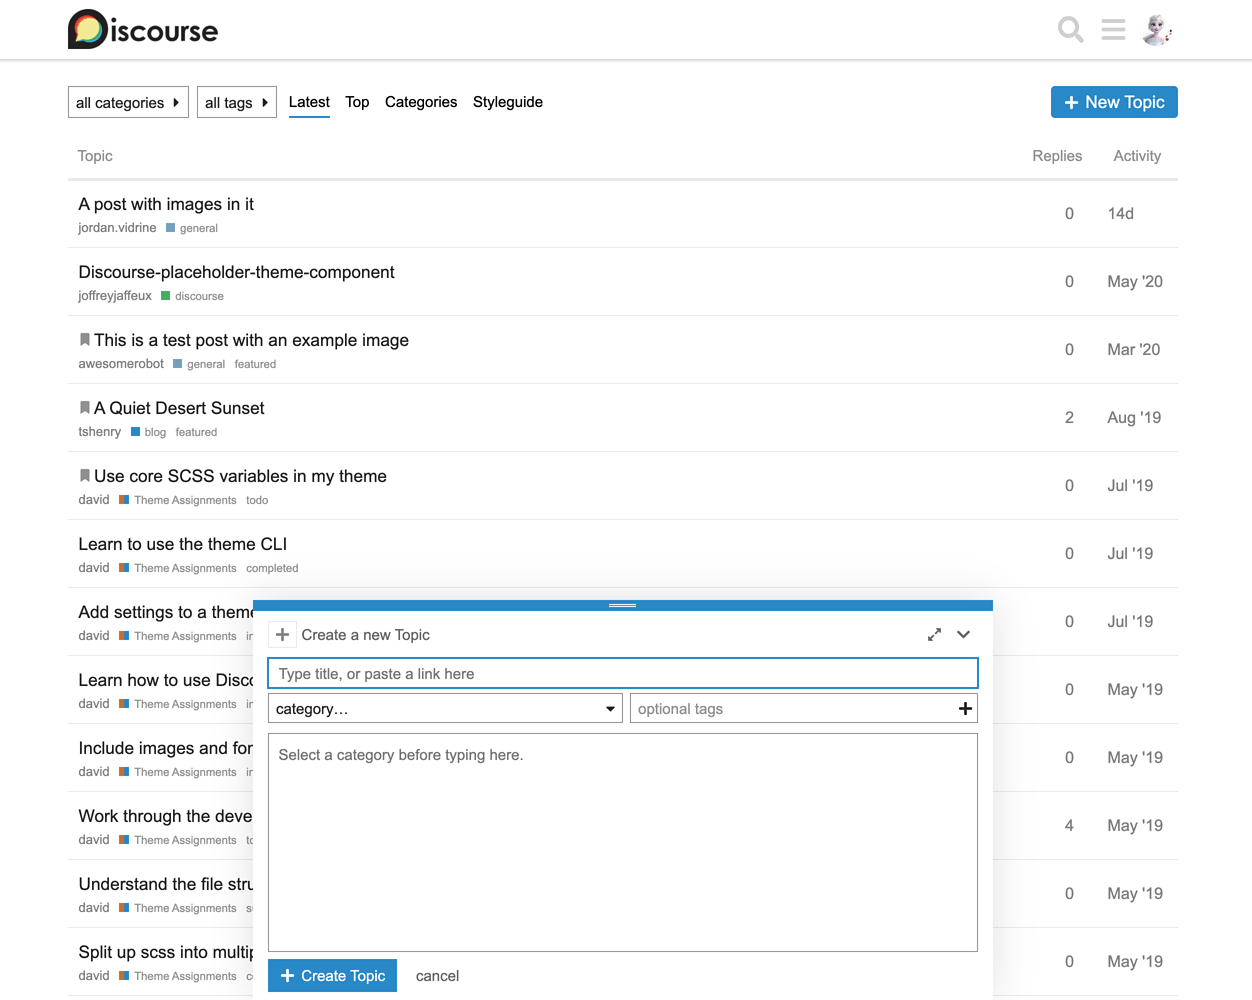The height and width of the screenshot is (1000, 1252).
Task: Click the New Topic button
Action: [1114, 102]
